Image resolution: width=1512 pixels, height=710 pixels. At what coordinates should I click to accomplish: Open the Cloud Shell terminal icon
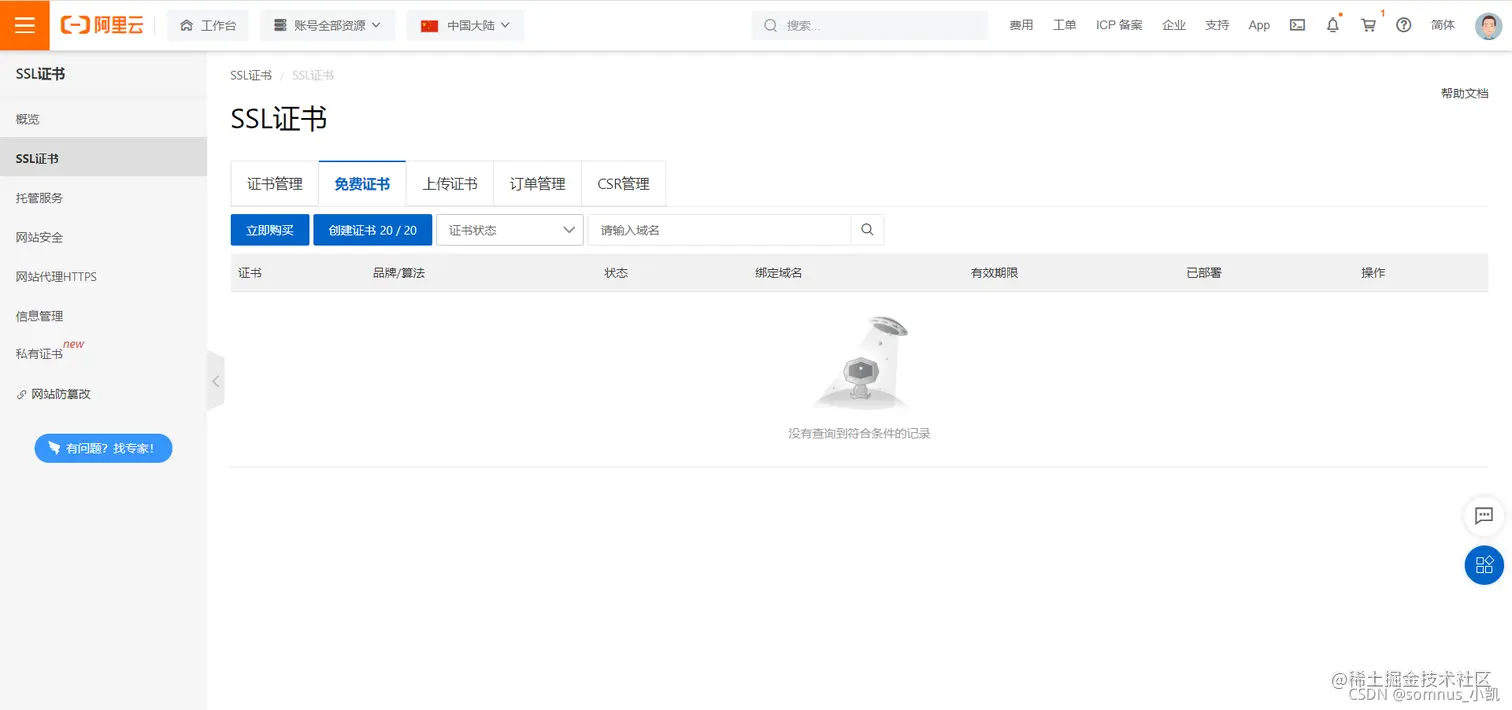click(1297, 25)
